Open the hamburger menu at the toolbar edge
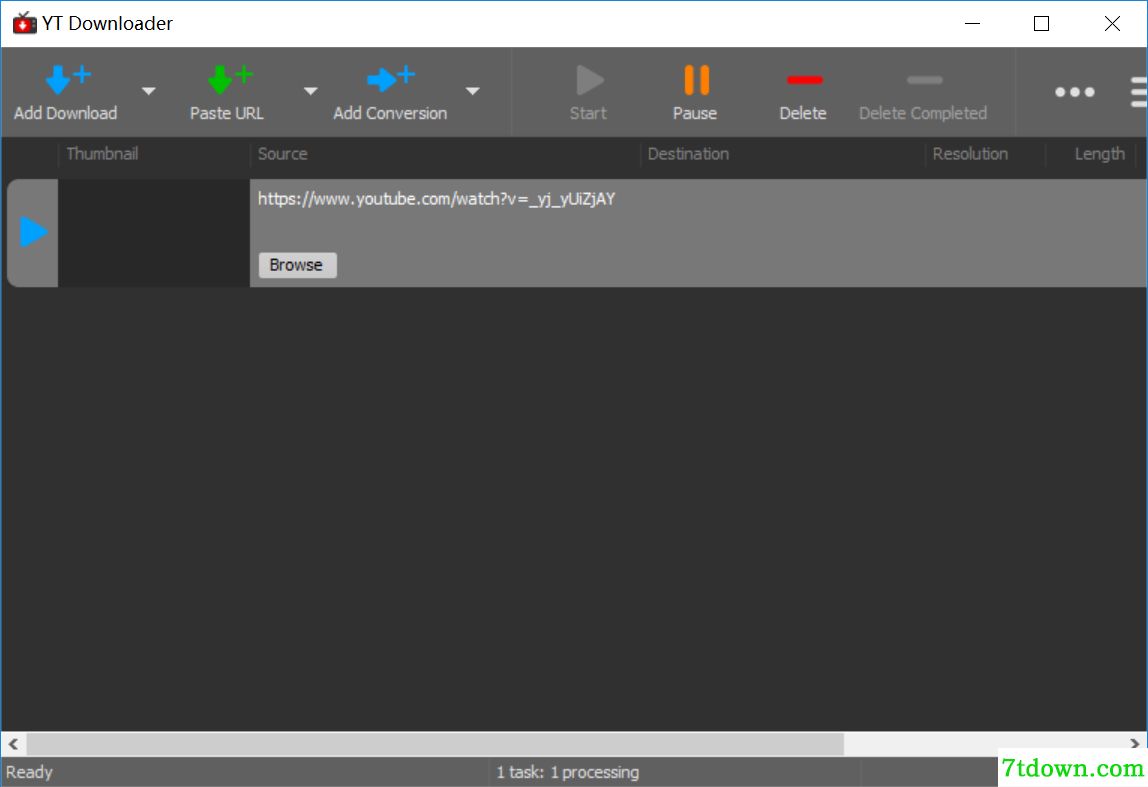This screenshot has width=1148, height=787. click(x=1138, y=92)
